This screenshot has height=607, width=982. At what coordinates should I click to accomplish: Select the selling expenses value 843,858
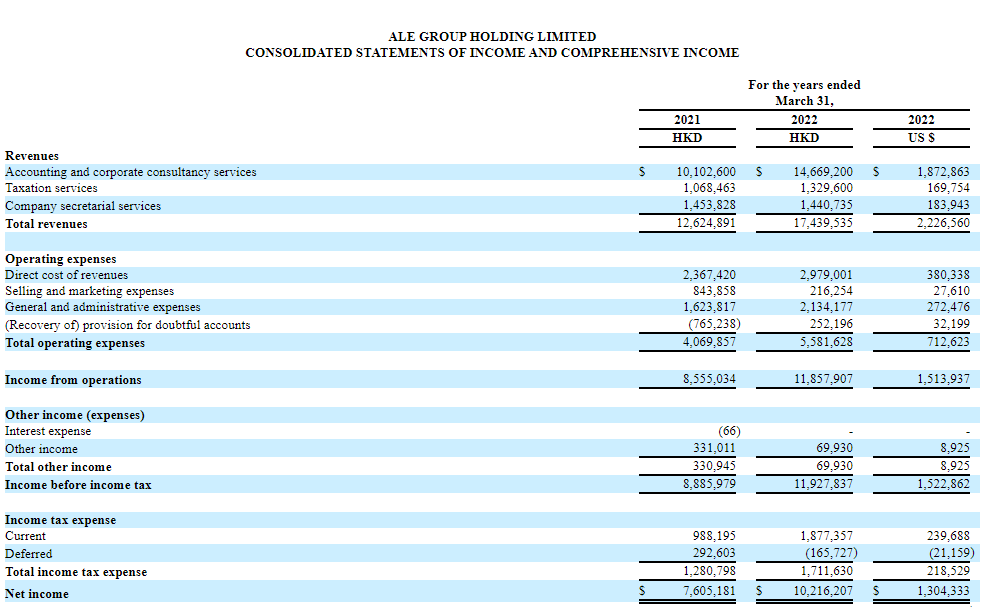coord(714,291)
